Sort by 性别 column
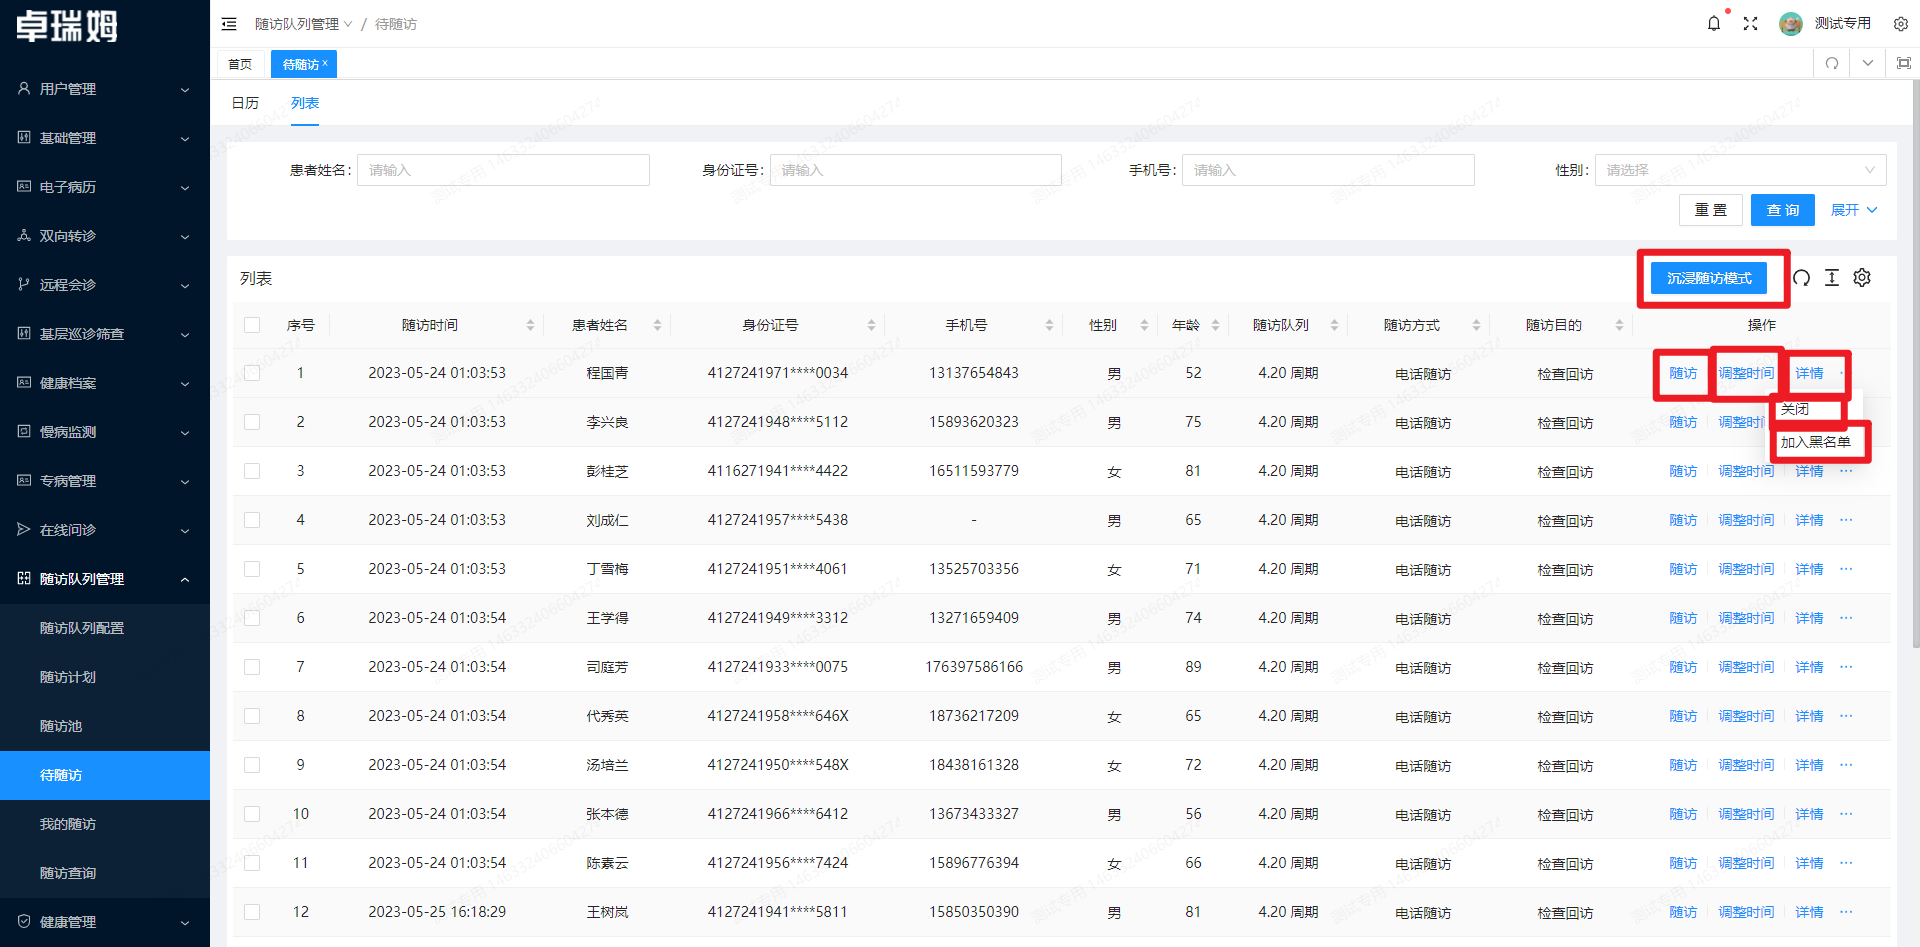Screen dimensions: 1920x947 [1144, 325]
